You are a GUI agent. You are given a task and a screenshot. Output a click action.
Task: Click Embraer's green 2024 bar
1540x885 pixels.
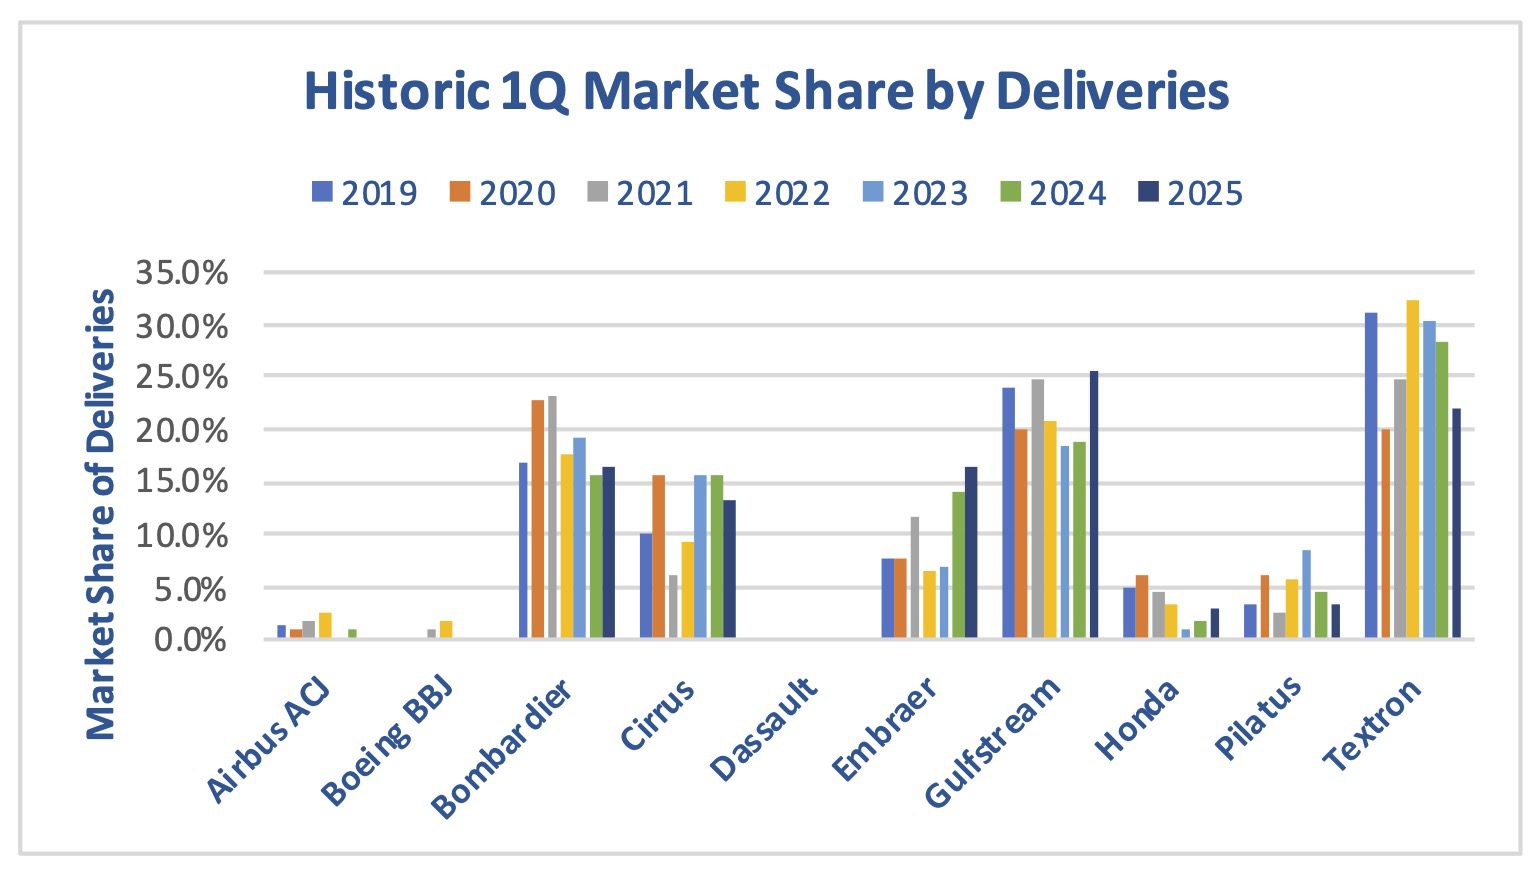[958, 565]
